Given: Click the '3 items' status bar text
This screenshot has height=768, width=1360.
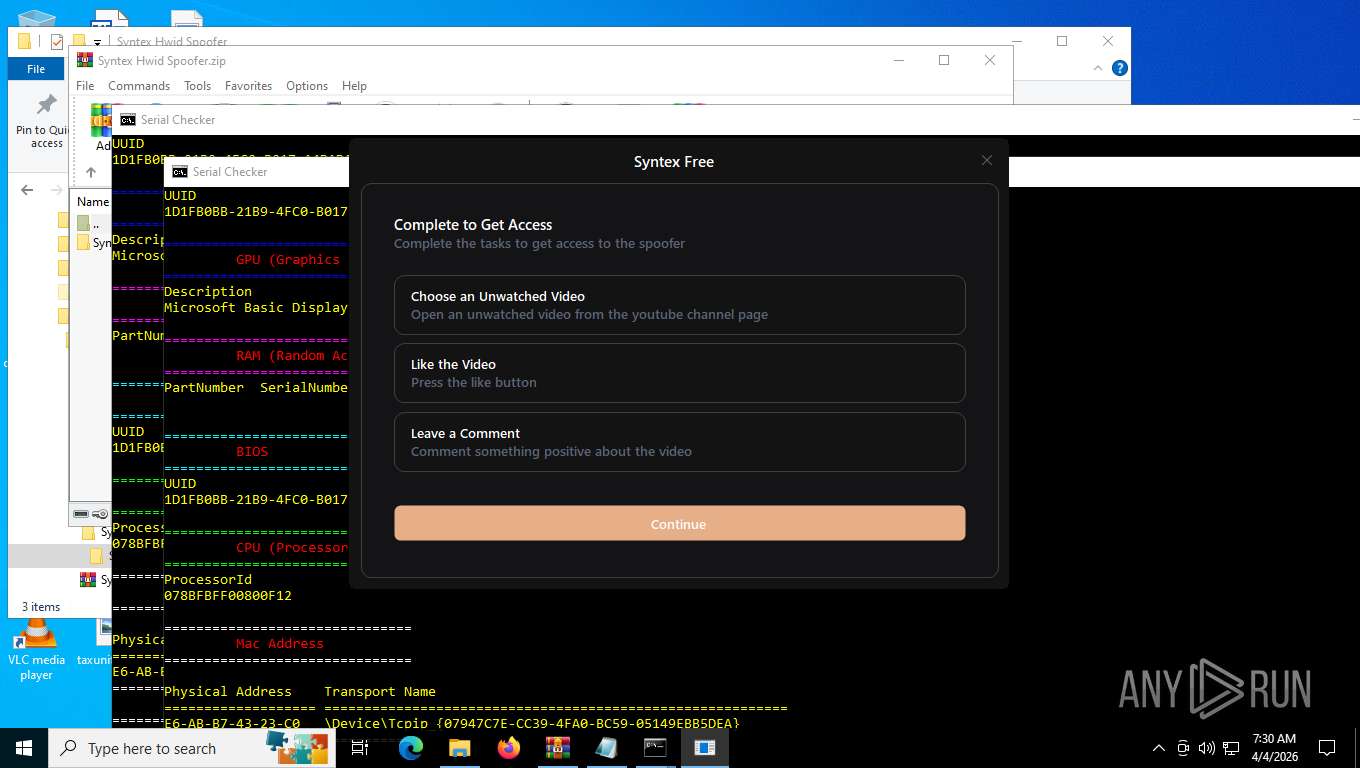Looking at the screenshot, I should (x=41, y=606).
